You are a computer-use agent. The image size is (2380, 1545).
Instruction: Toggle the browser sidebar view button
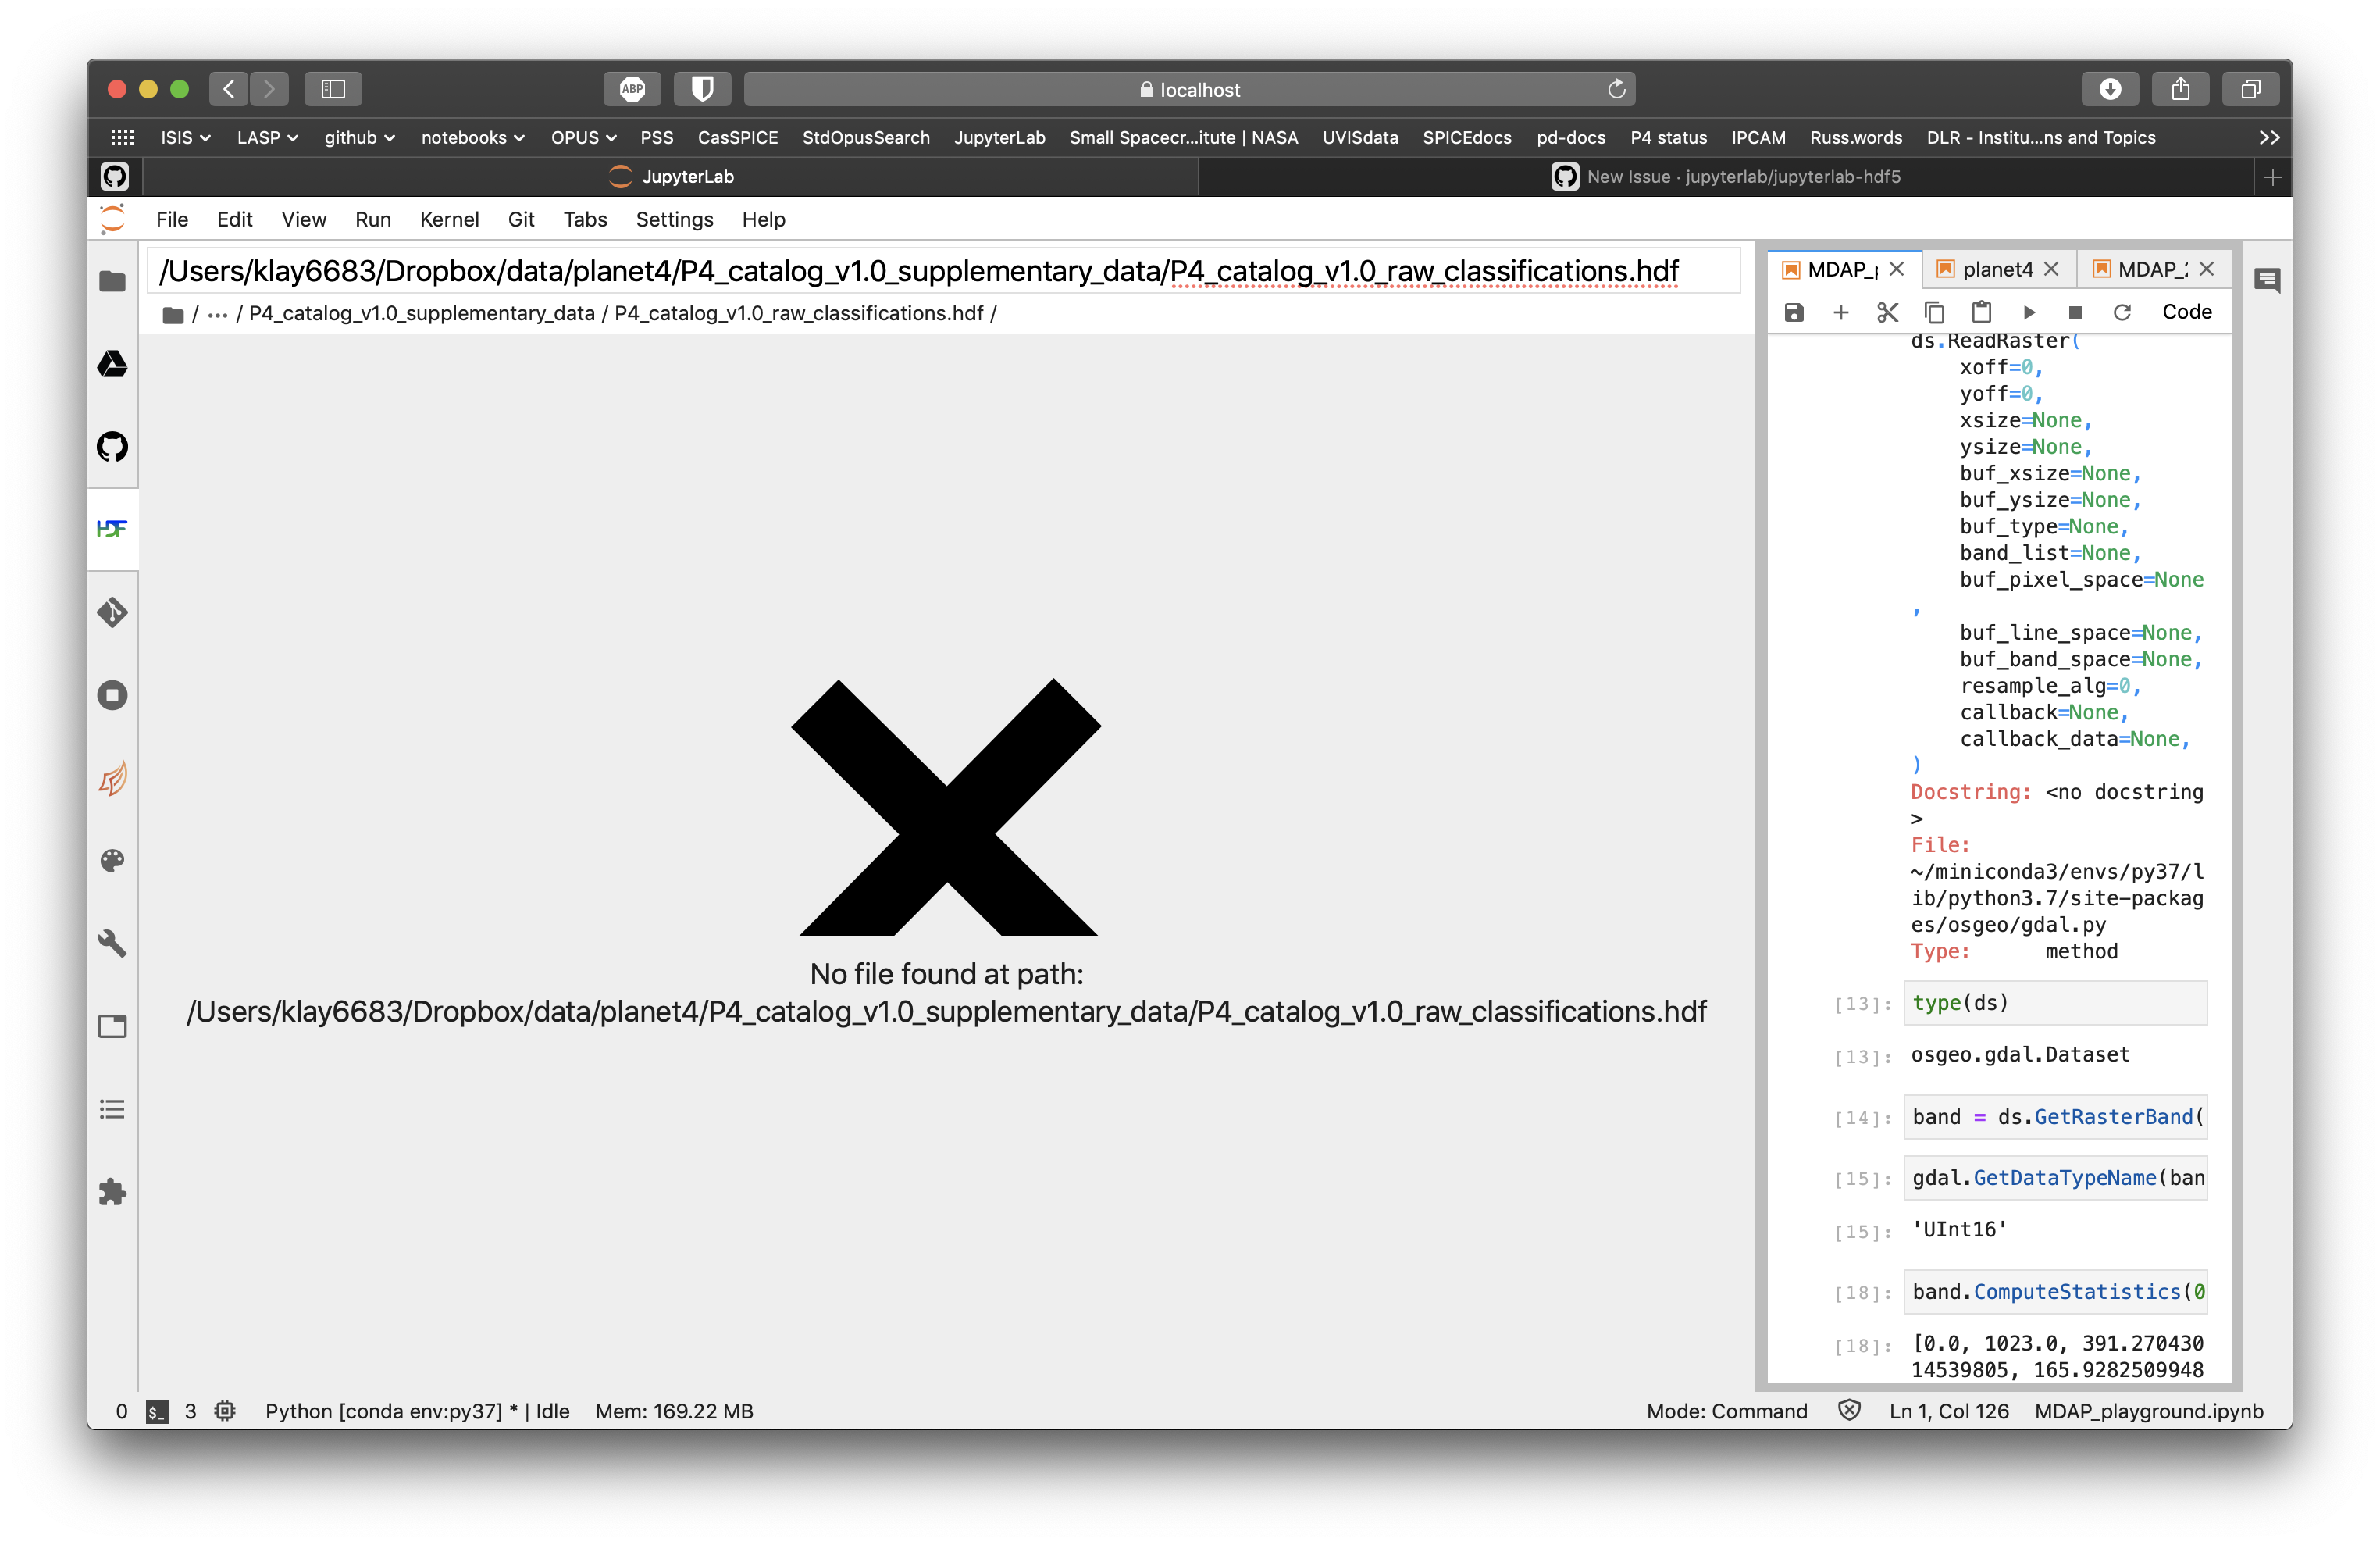(x=333, y=89)
